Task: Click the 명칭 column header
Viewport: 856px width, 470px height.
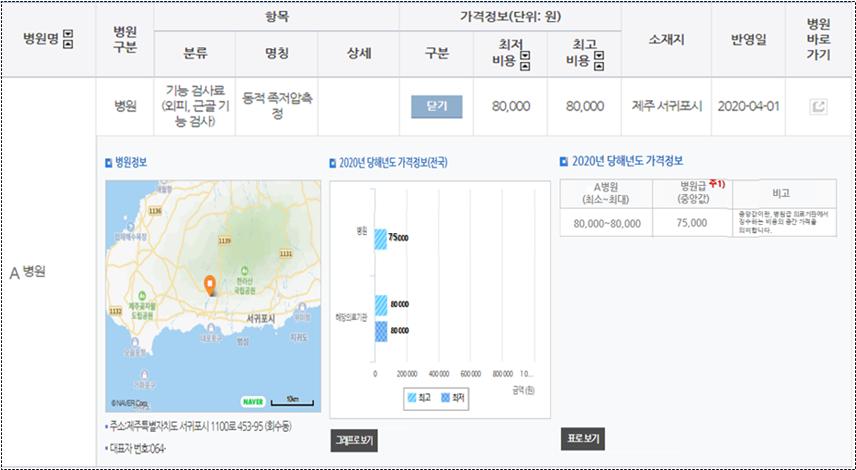Action: point(277,53)
